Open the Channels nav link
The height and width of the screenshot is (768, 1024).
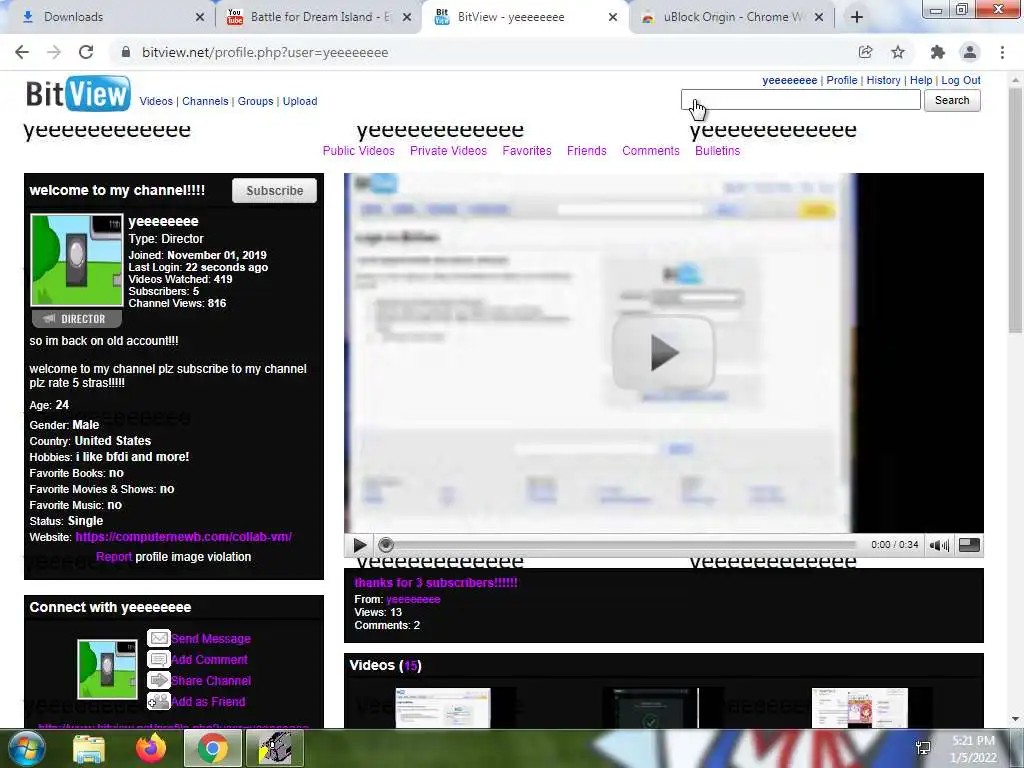click(x=205, y=101)
